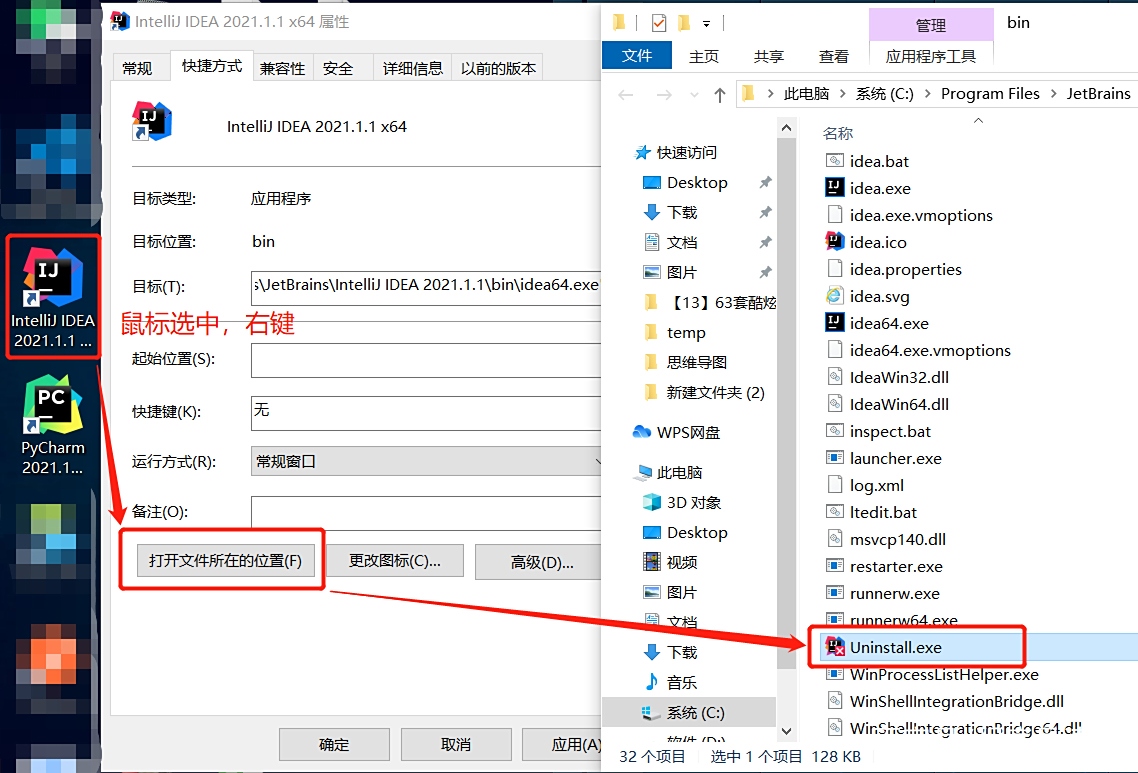Switch to the 兼容性 tab
1138x773 pixels.
pos(282,68)
